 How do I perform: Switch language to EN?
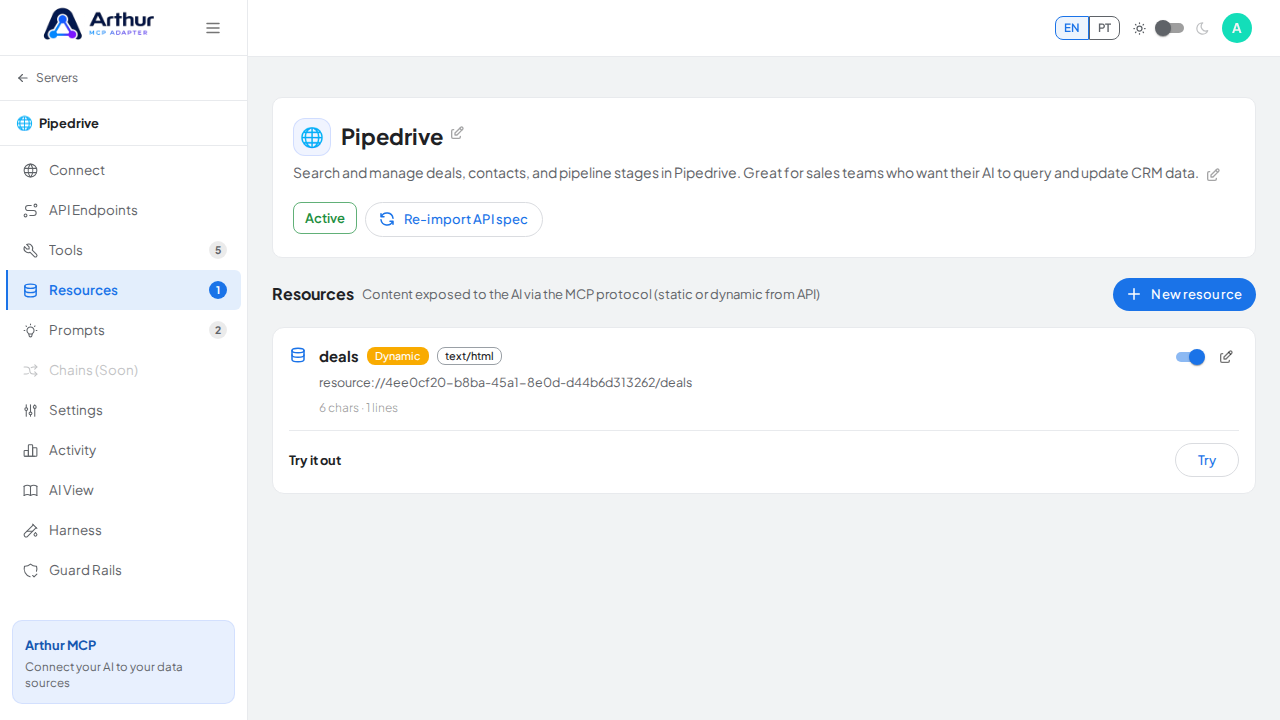(x=1072, y=28)
